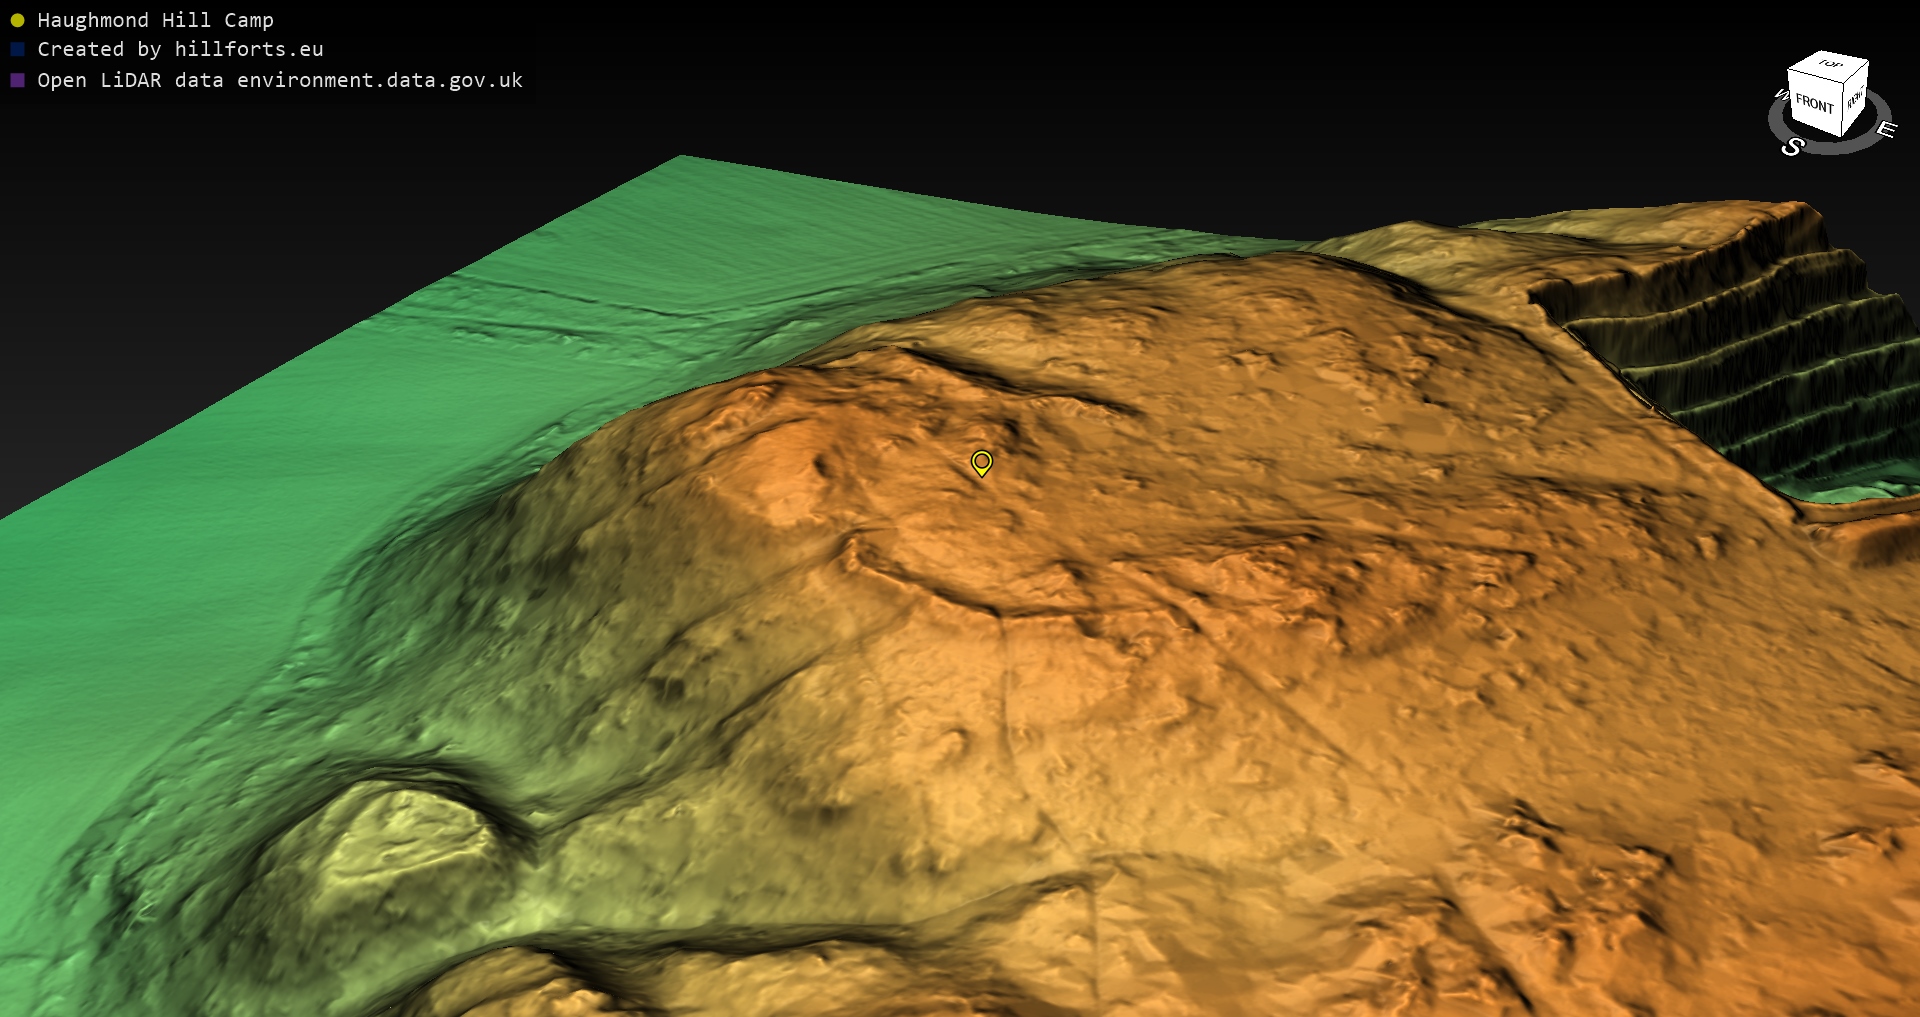Select the Haughmond Hill Camp legend label
The width and height of the screenshot is (1920, 1017).
tap(155, 20)
